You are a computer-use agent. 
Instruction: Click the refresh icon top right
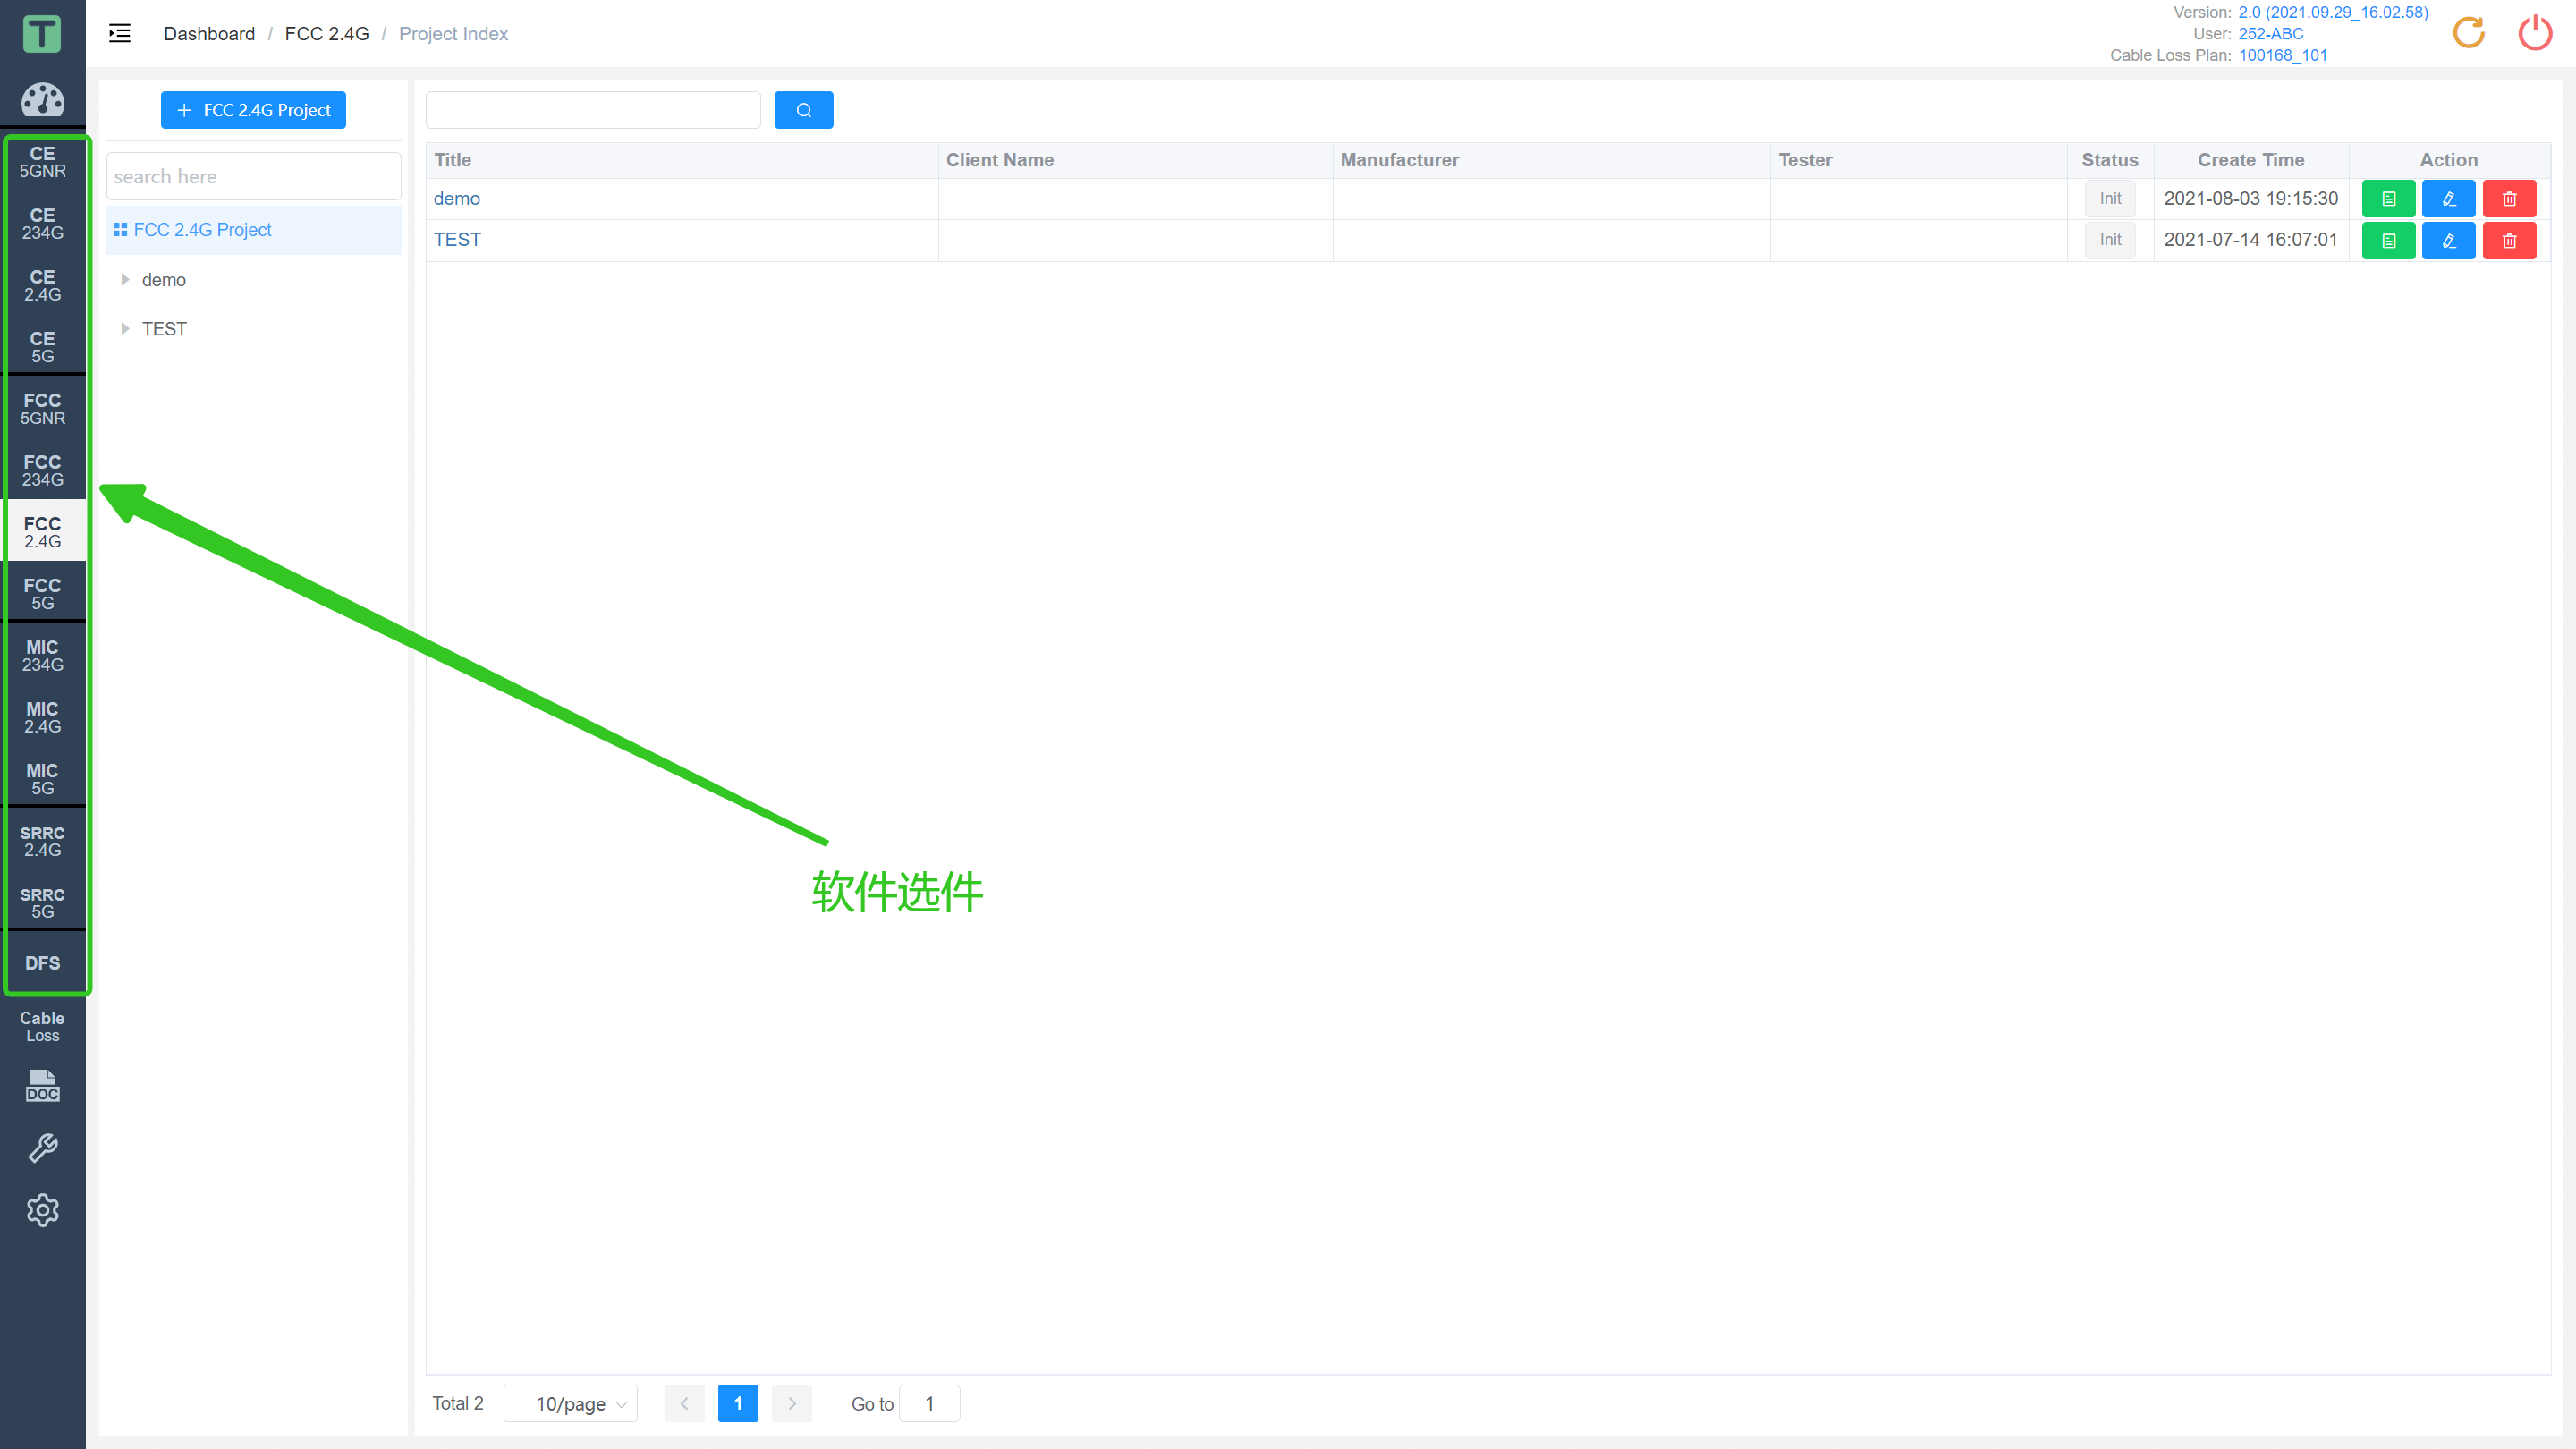click(x=2470, y=32)
